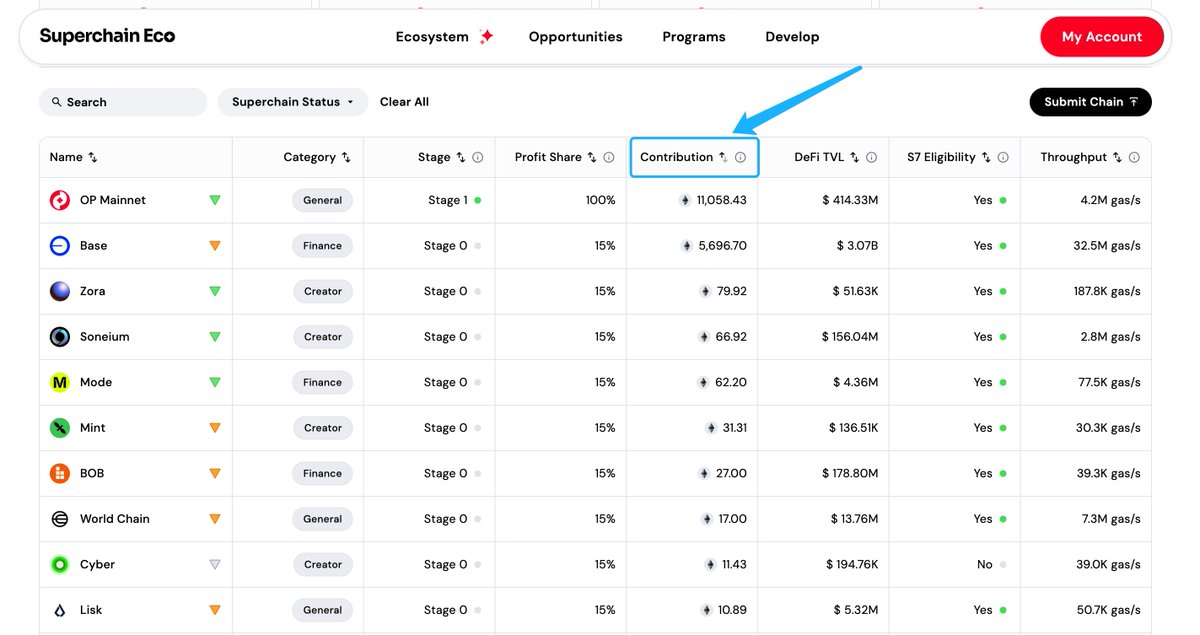This screenshot has width=1200, height=635.
Task: Click the Submit Chain button
Action: tap(1090, 102)
